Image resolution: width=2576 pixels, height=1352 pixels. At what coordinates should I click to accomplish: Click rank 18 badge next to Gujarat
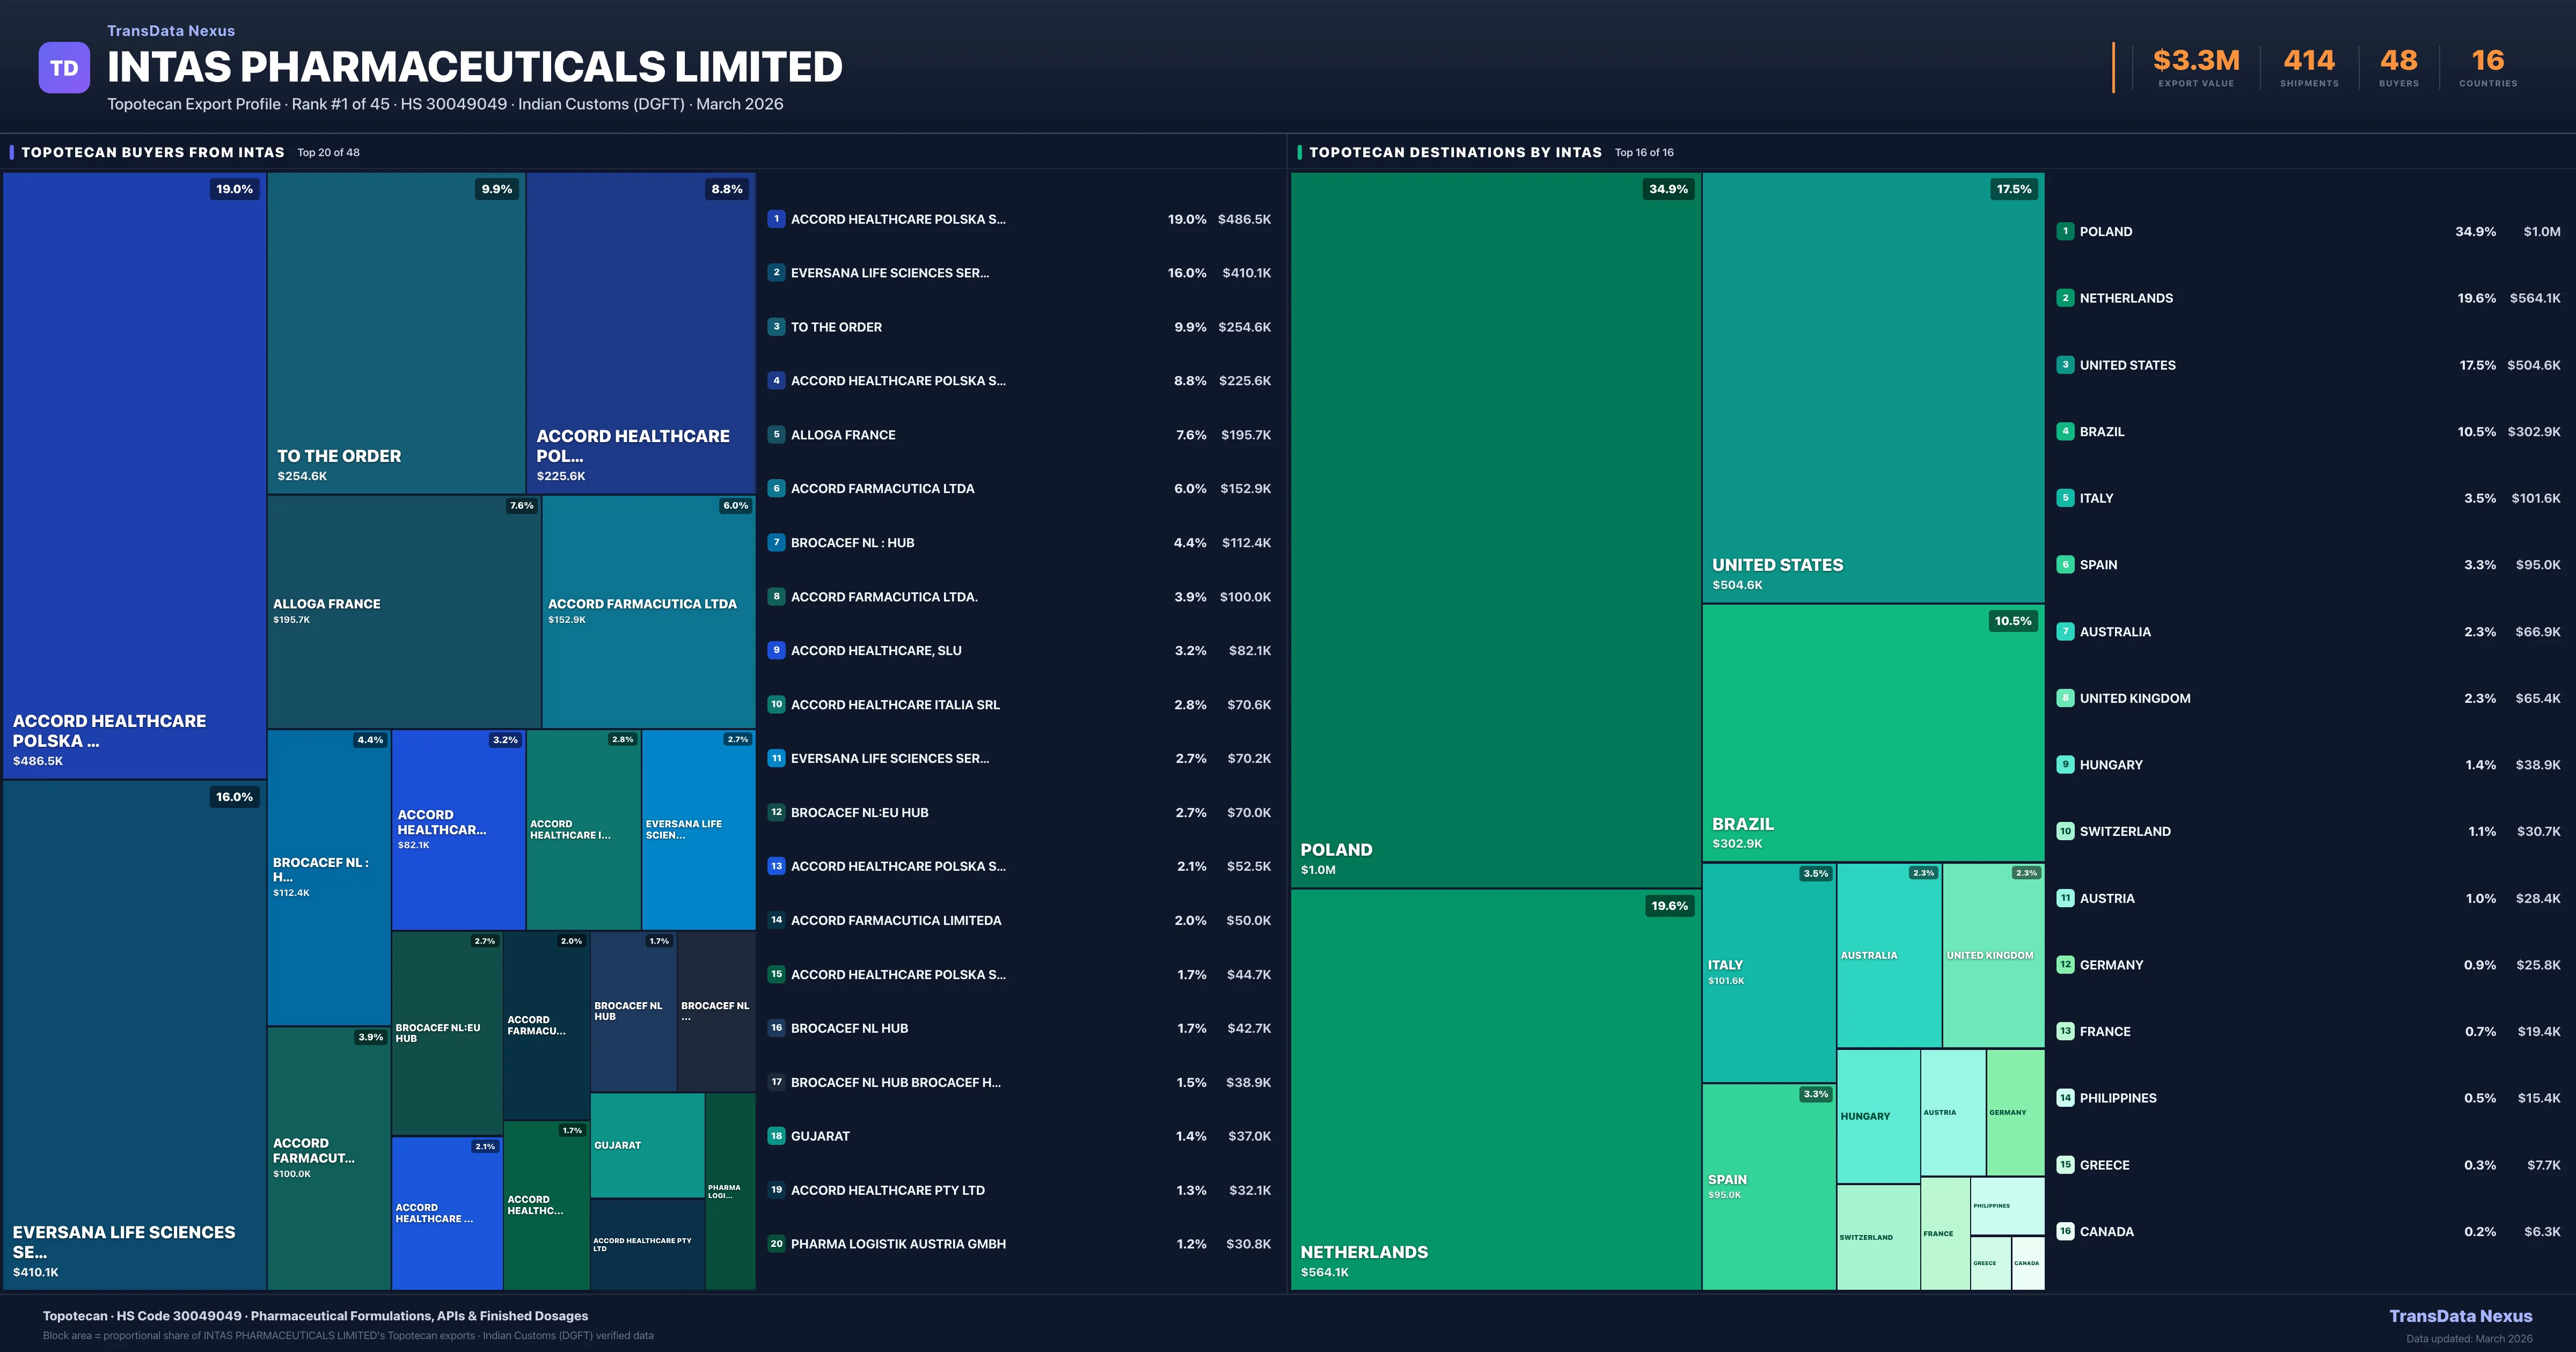776,1136
